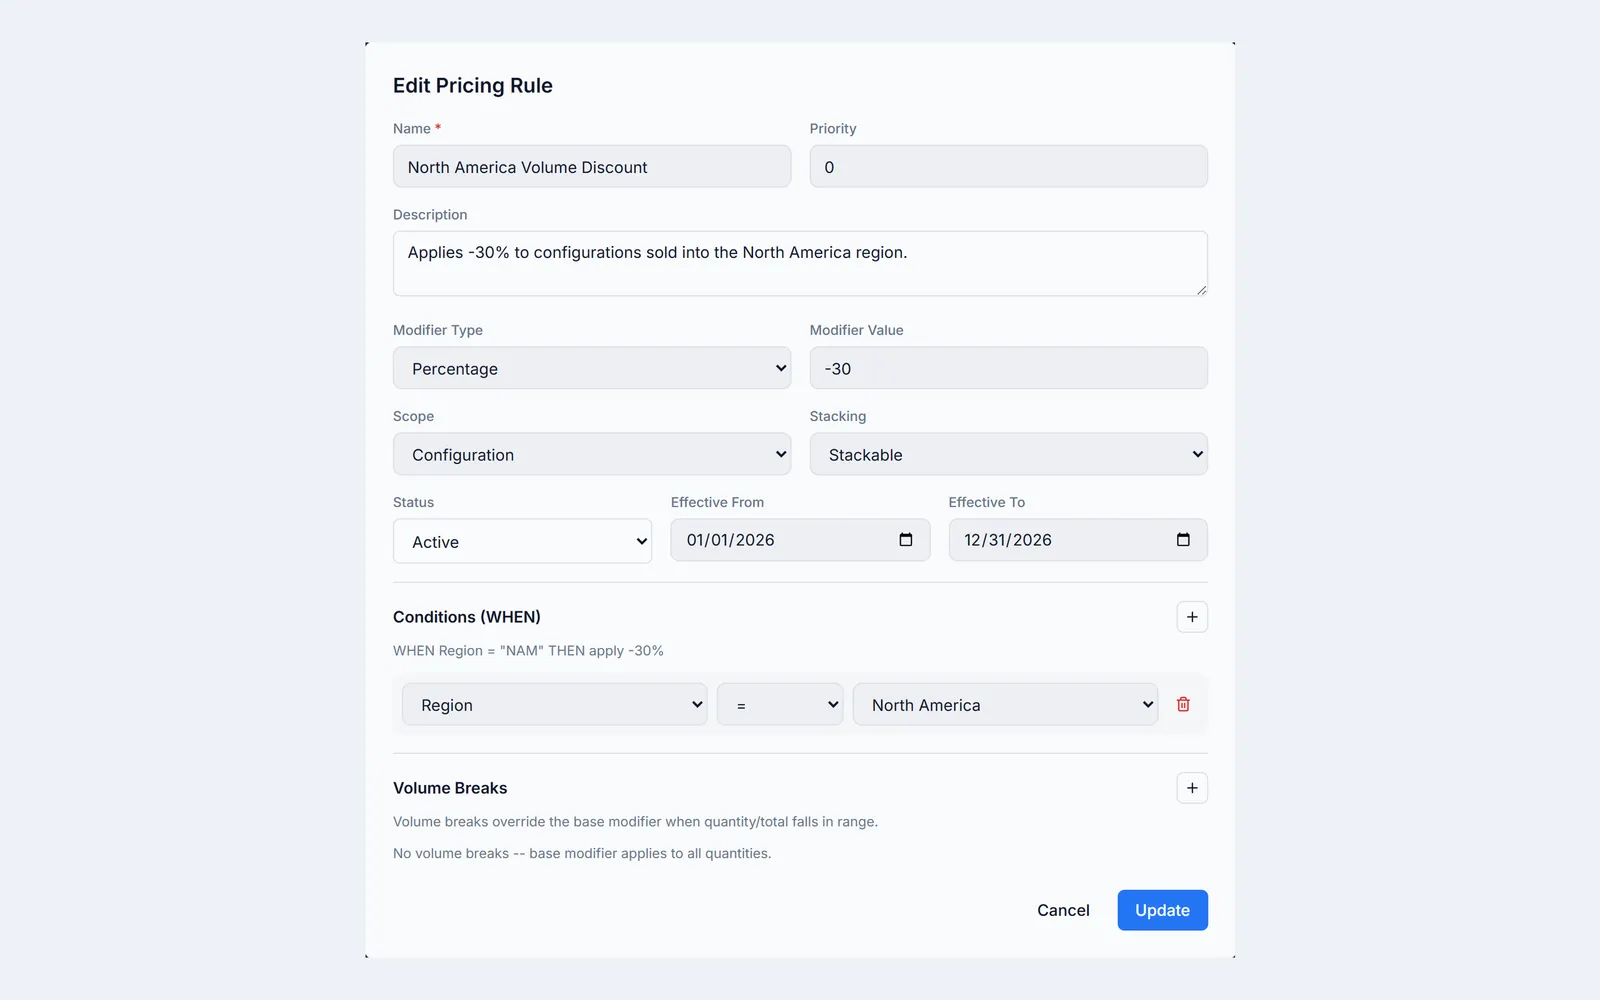The height and width of the screenshot is (1000, 1600).
Task: Focus the Name input field
Action: pos(592,166)
